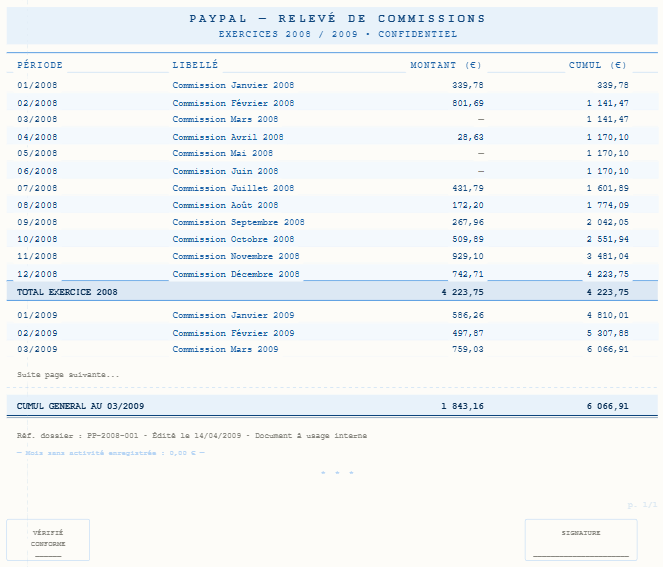This screenshot has width=663, height=567.
Task: Click the Réf. dossier footer line
Action: point(192,436)
